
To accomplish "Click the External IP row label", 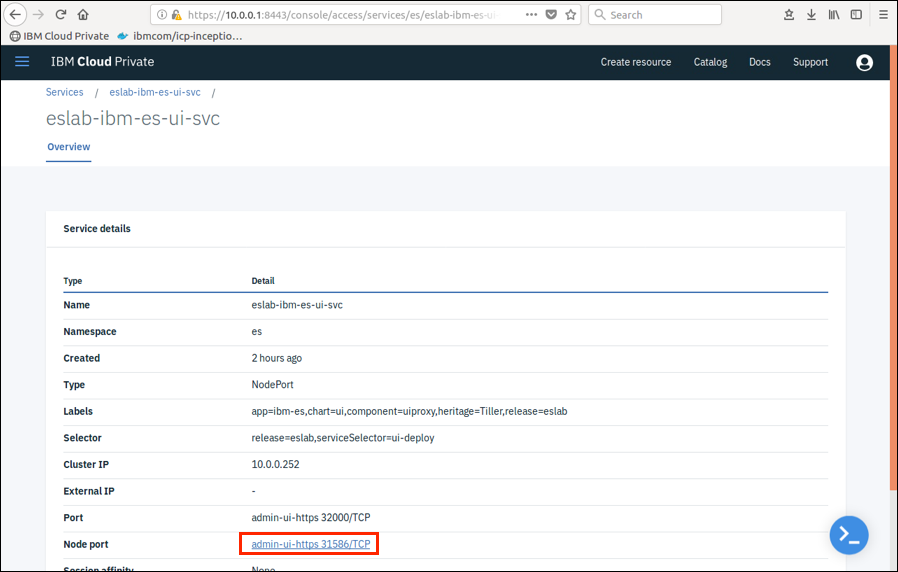I will pos(89,491).
